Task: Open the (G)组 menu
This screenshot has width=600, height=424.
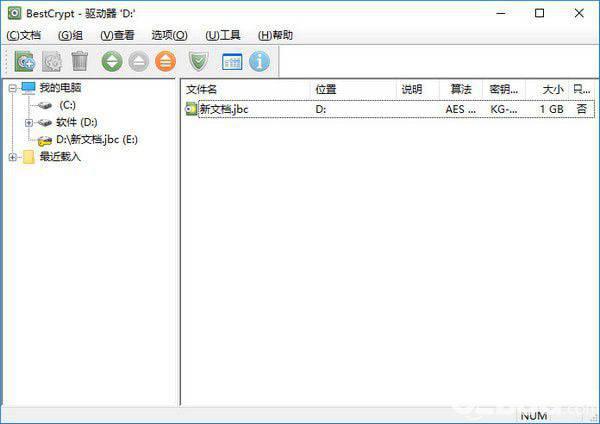Action: tap(70, 35)
